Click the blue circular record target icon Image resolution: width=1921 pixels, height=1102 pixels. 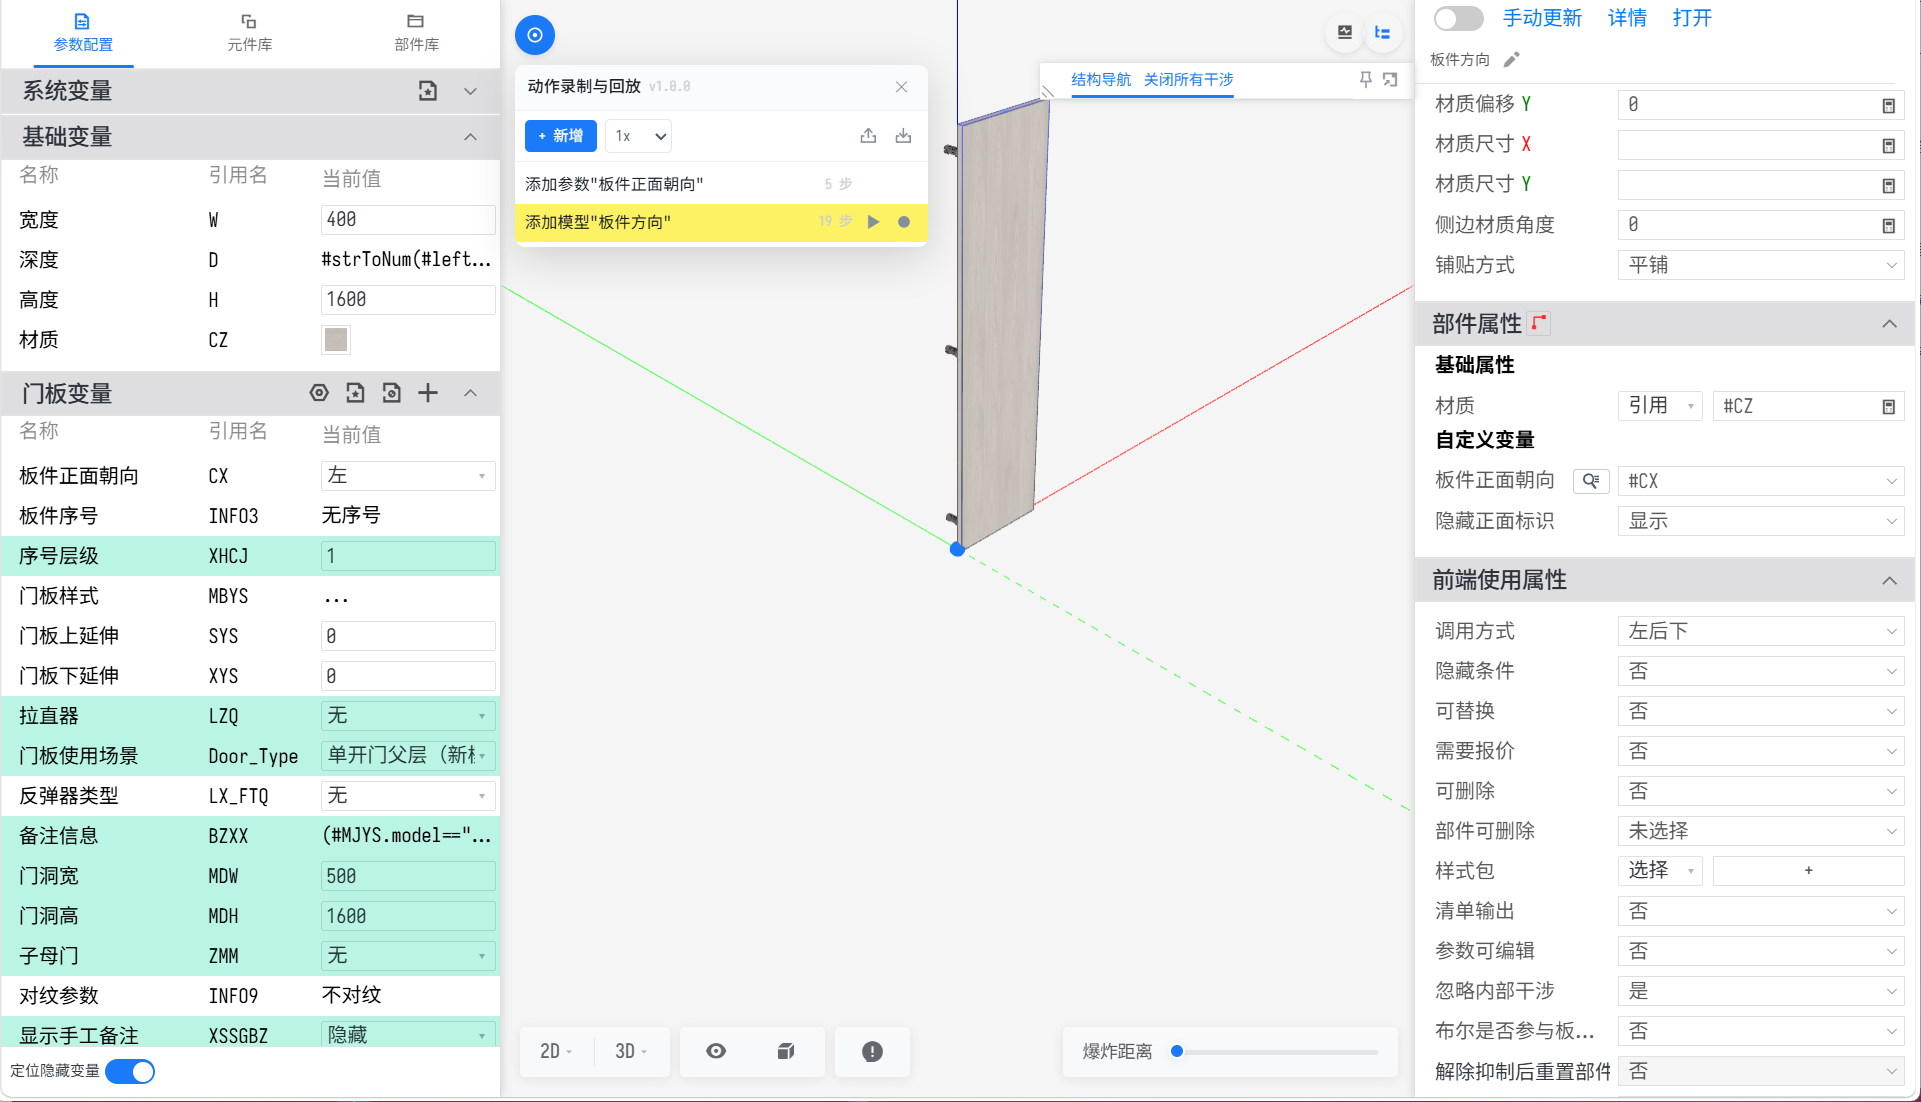tap(535, 35)
